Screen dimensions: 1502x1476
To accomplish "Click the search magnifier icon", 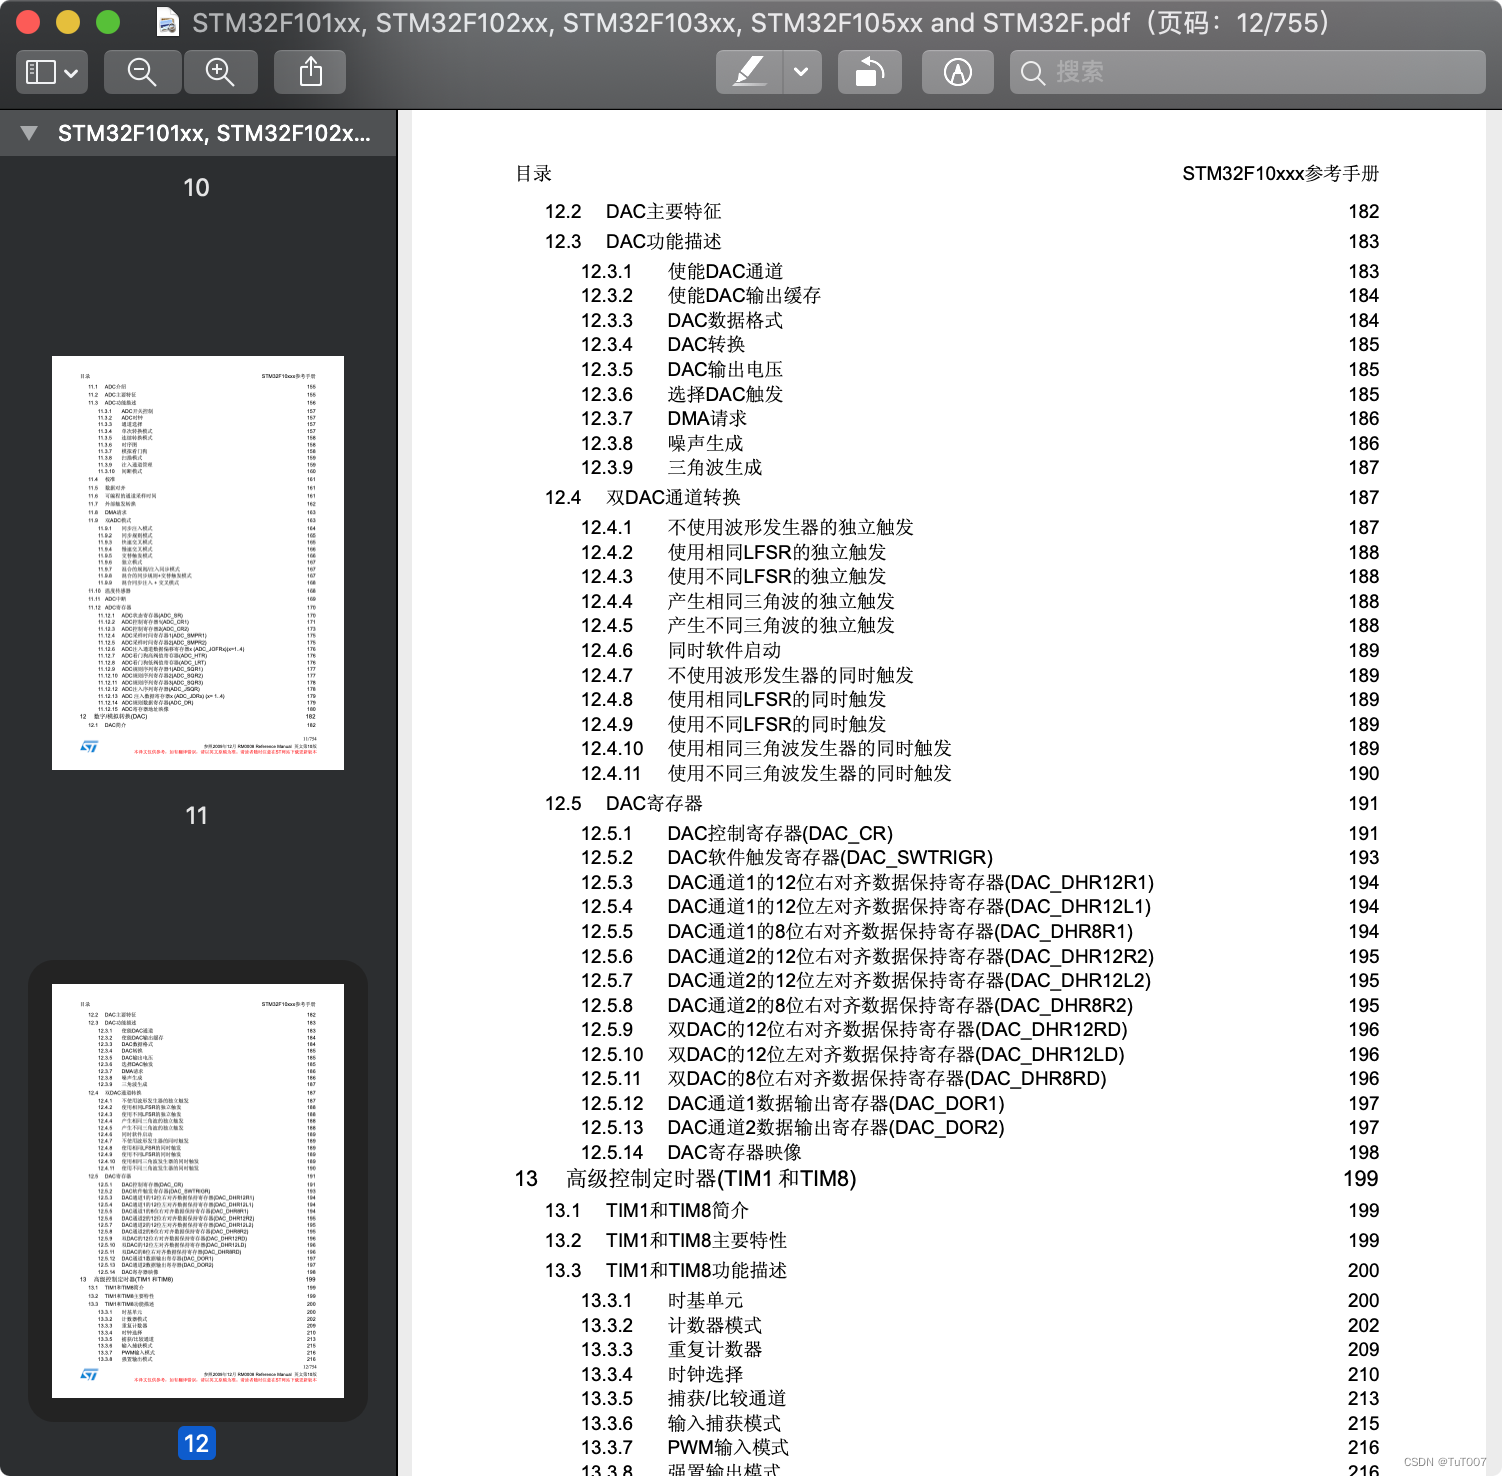I will (x=1032, y=72).
